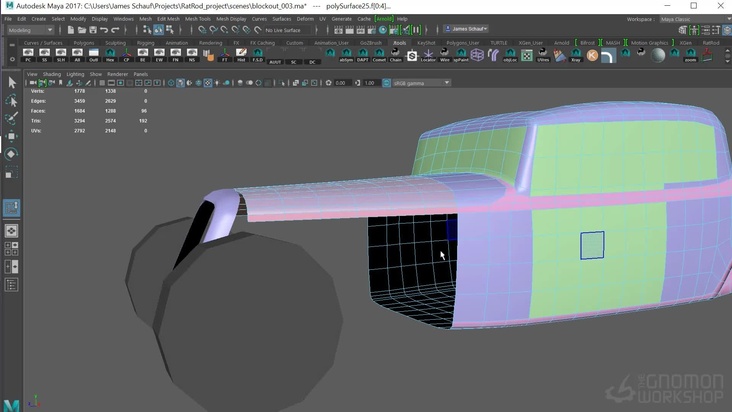732x412 pixels.
Task: Select the arrow Select tool
Action: point(11,83)
